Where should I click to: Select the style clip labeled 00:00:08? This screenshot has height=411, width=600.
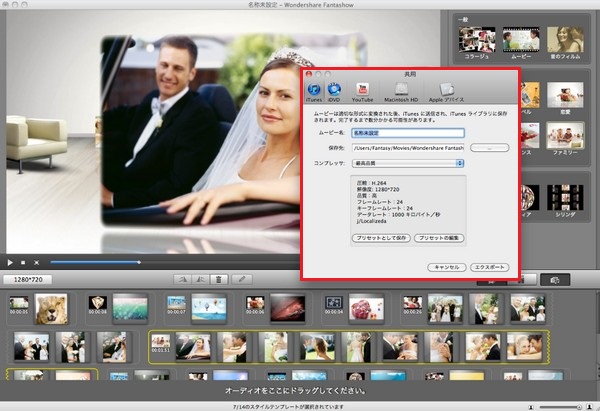point(98,305)
